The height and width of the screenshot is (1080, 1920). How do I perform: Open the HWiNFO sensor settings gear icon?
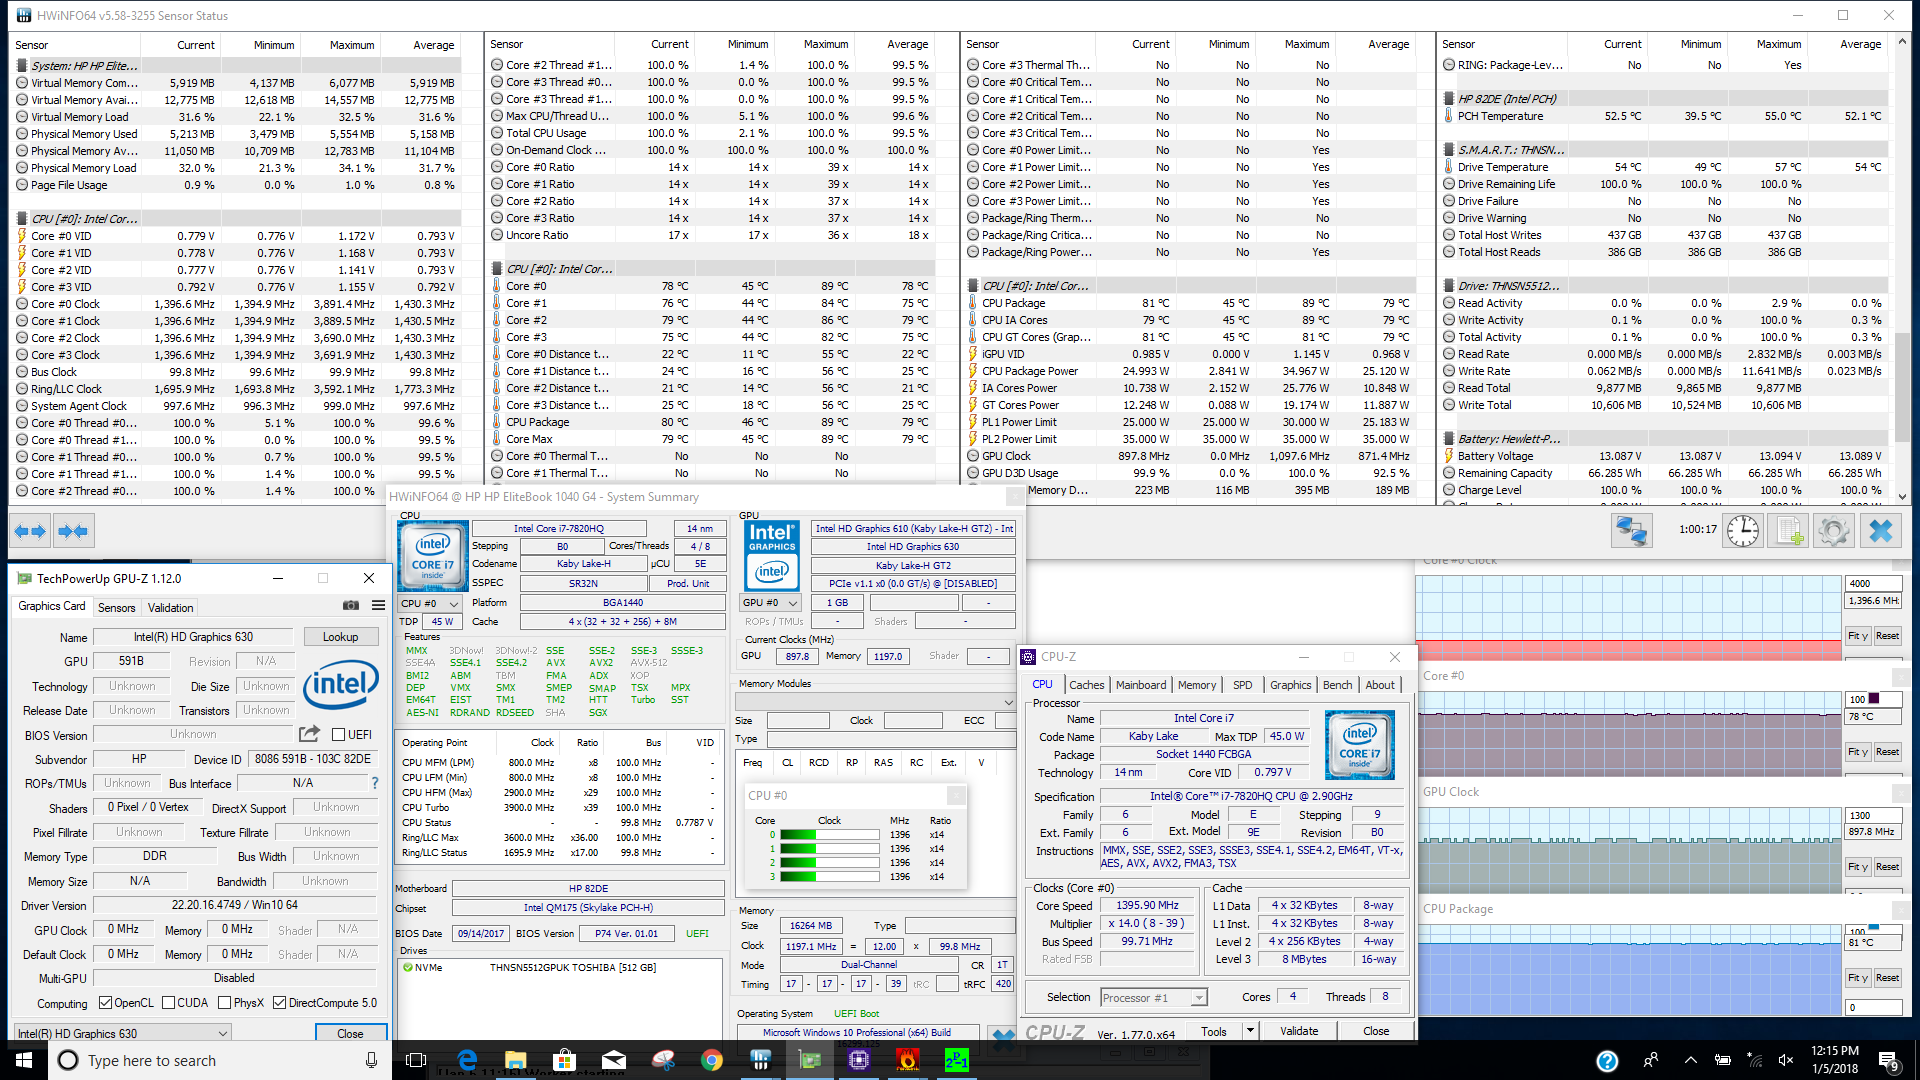[1833, 531]
